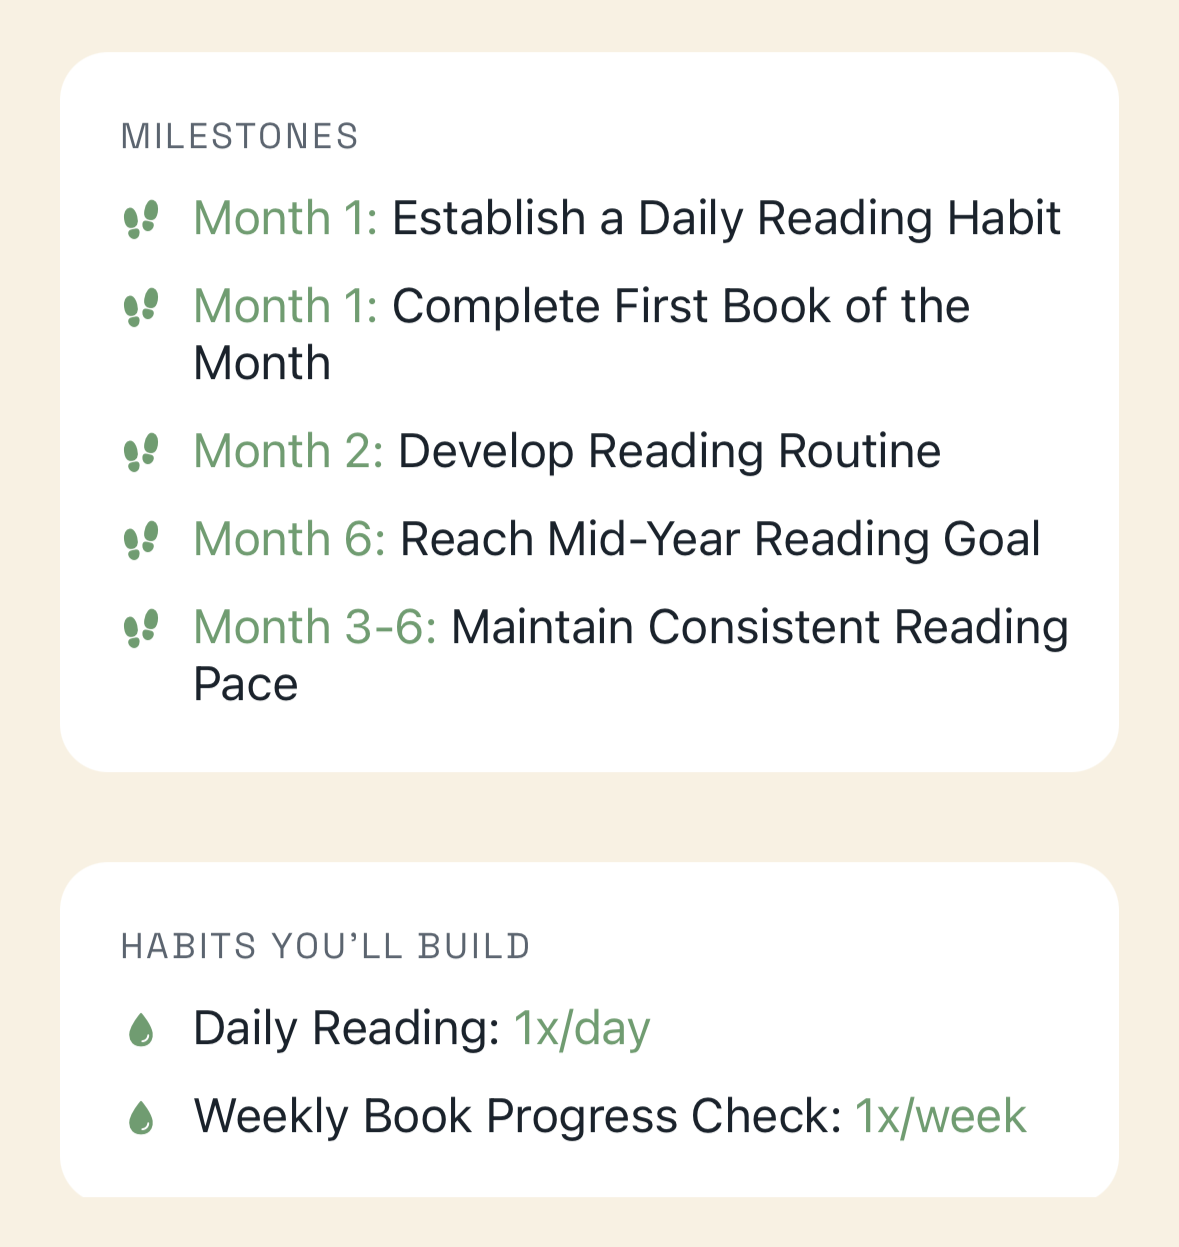This screenshot has height=1247, width=1179.
Task: Open the Daily Reading habit
Action: pyautogui.click(x=346, y=1028)
